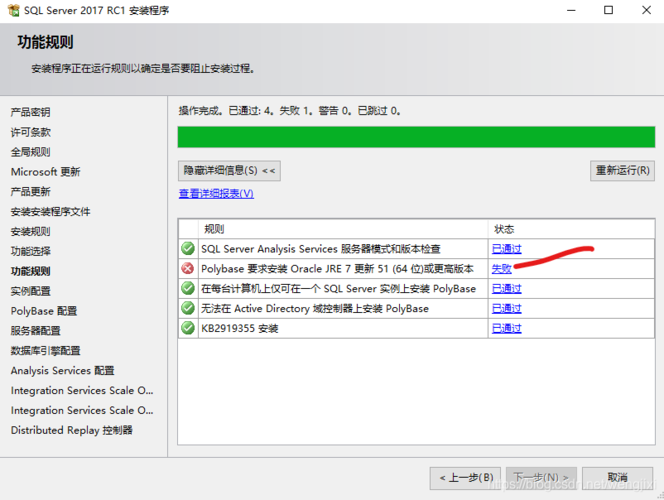Open the 查看详细报表(V) link

coord(216,193)
